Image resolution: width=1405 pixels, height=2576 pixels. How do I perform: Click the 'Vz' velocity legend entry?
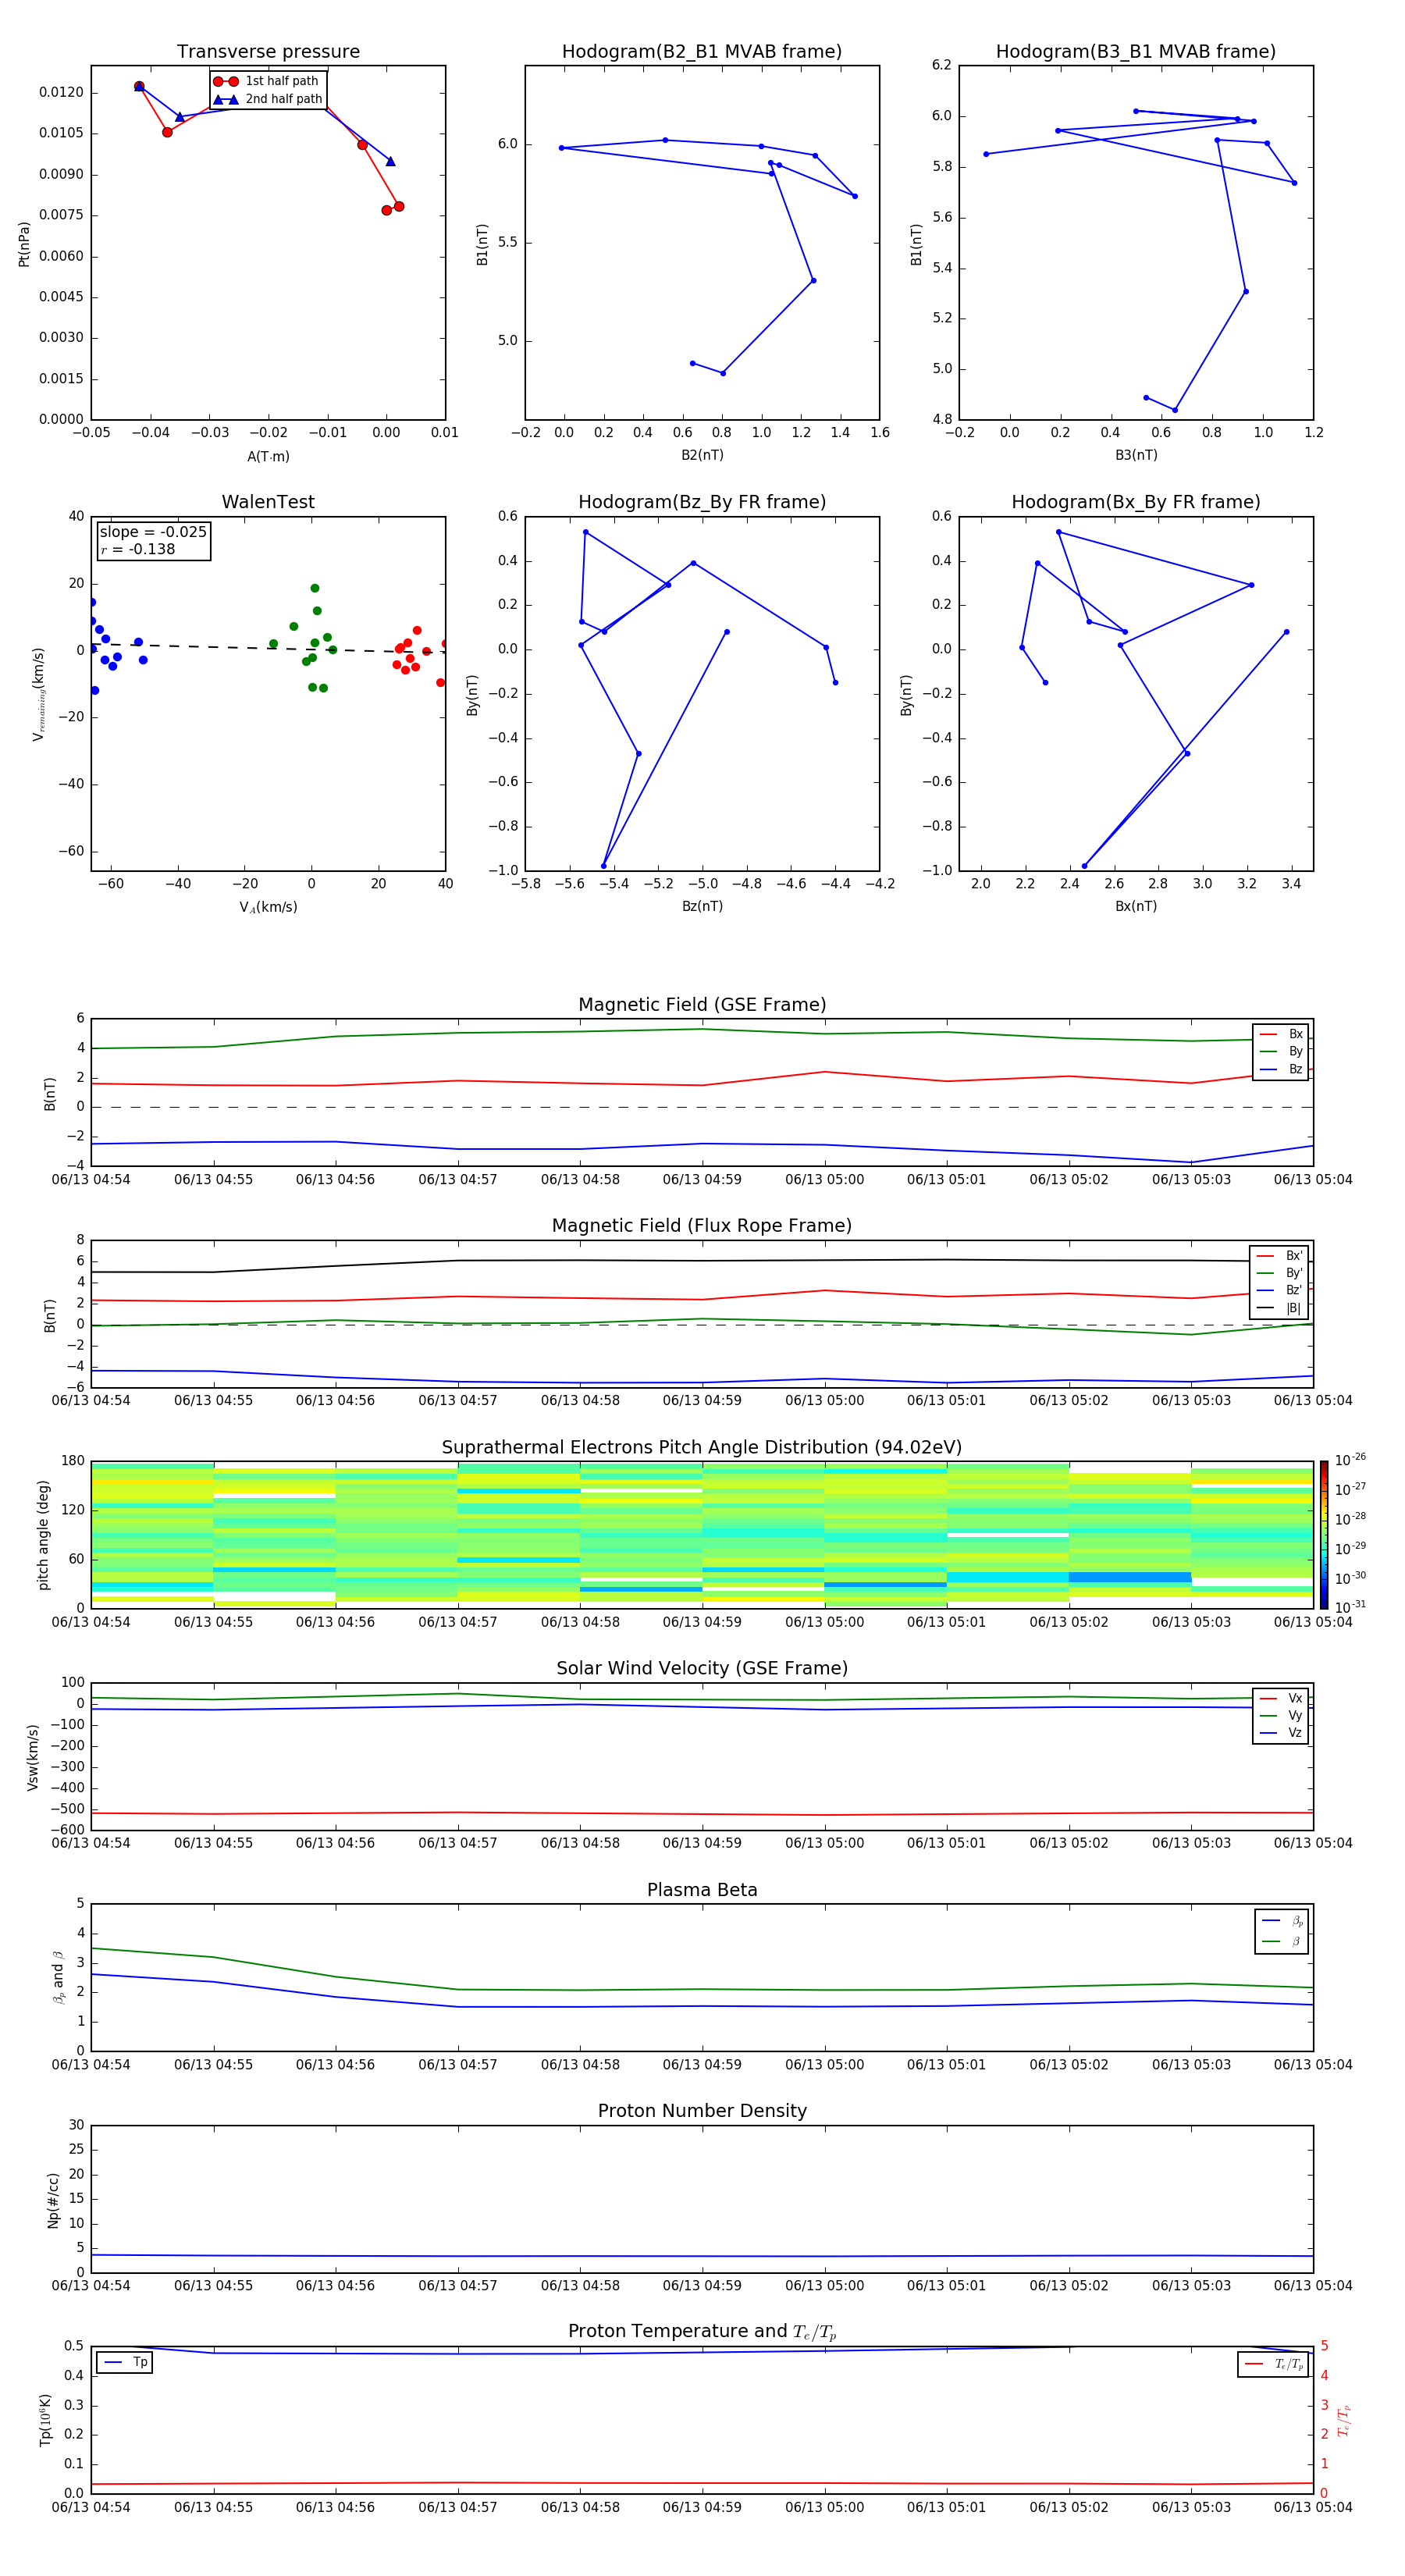tap(1281, 1733)
